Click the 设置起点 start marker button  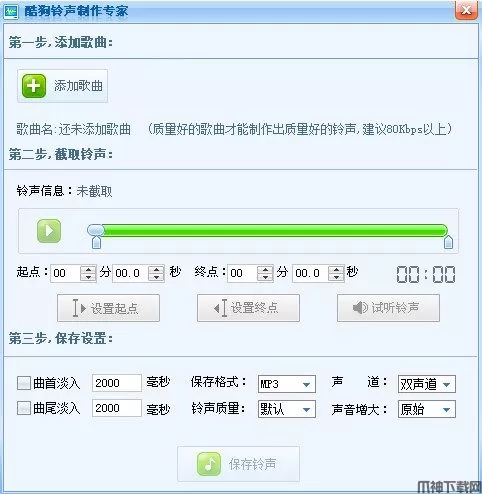pyautogui.click(x=108, y=308)
